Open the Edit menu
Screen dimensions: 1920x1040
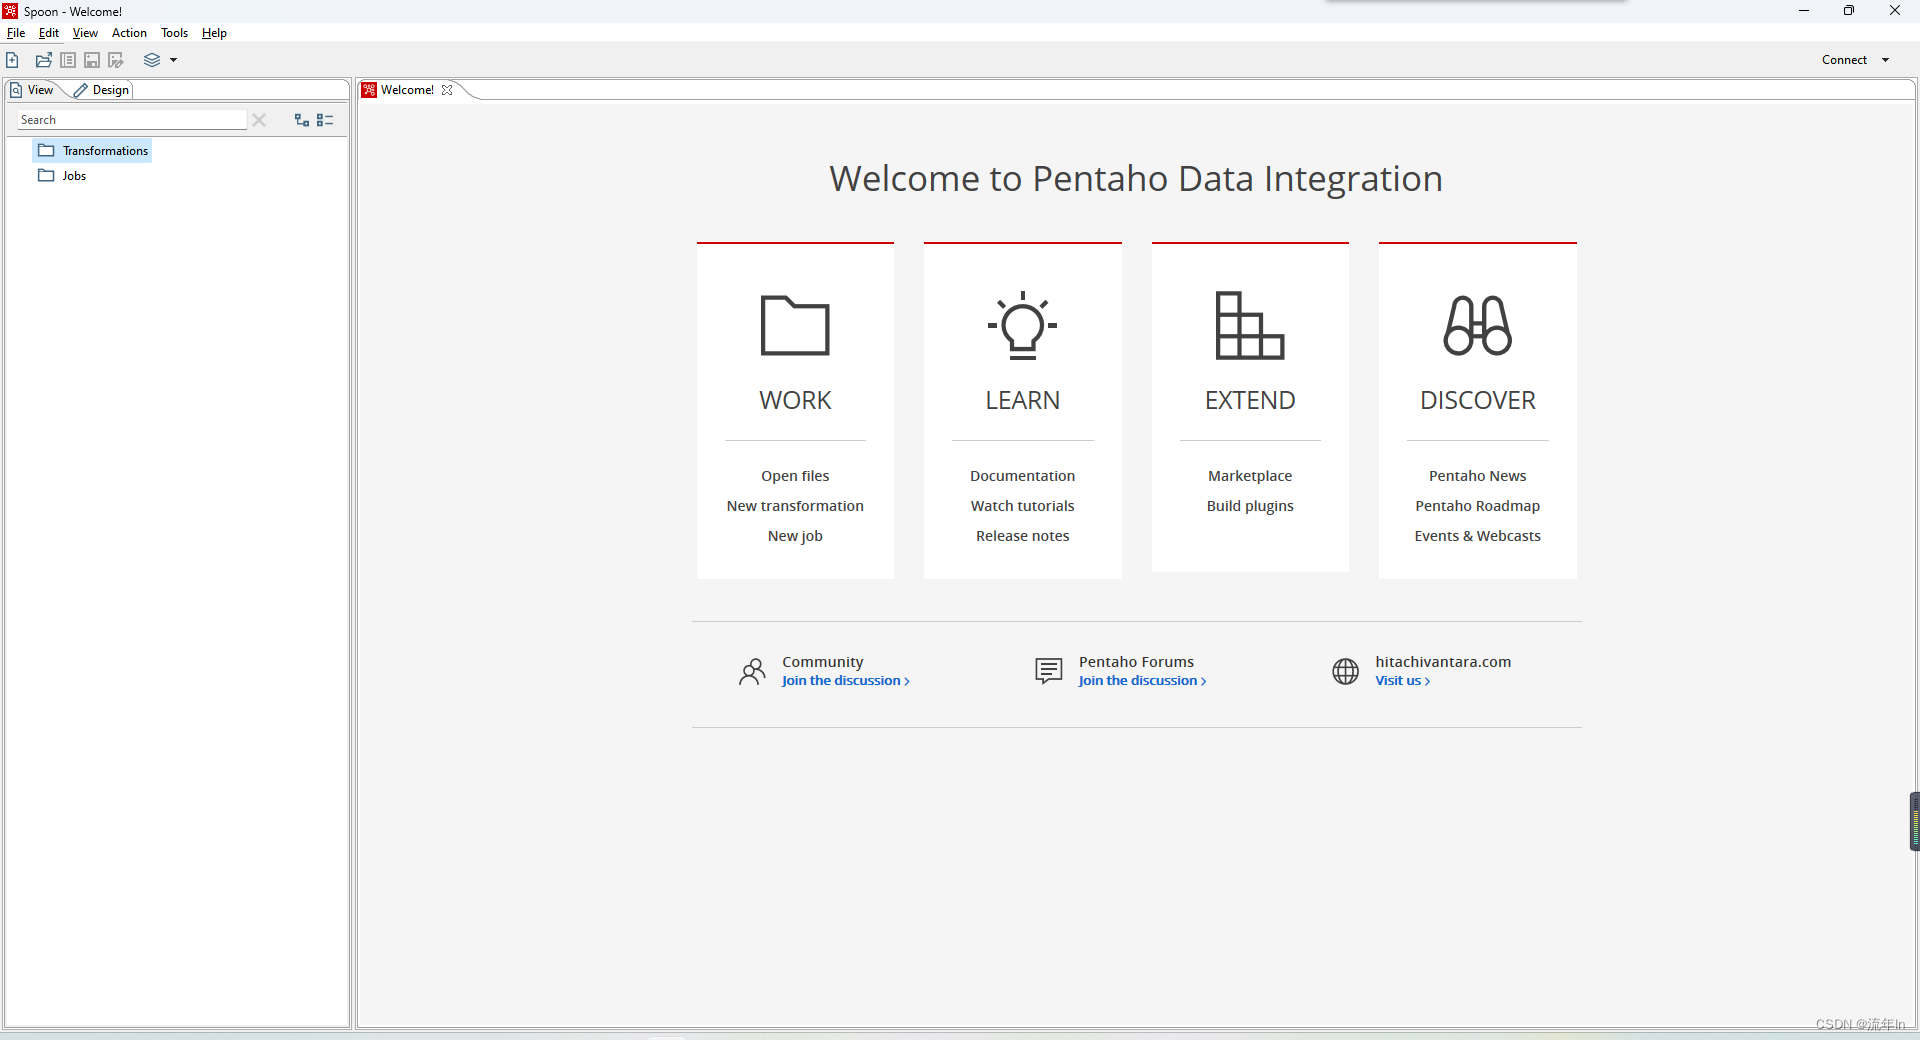pos(49,33)
